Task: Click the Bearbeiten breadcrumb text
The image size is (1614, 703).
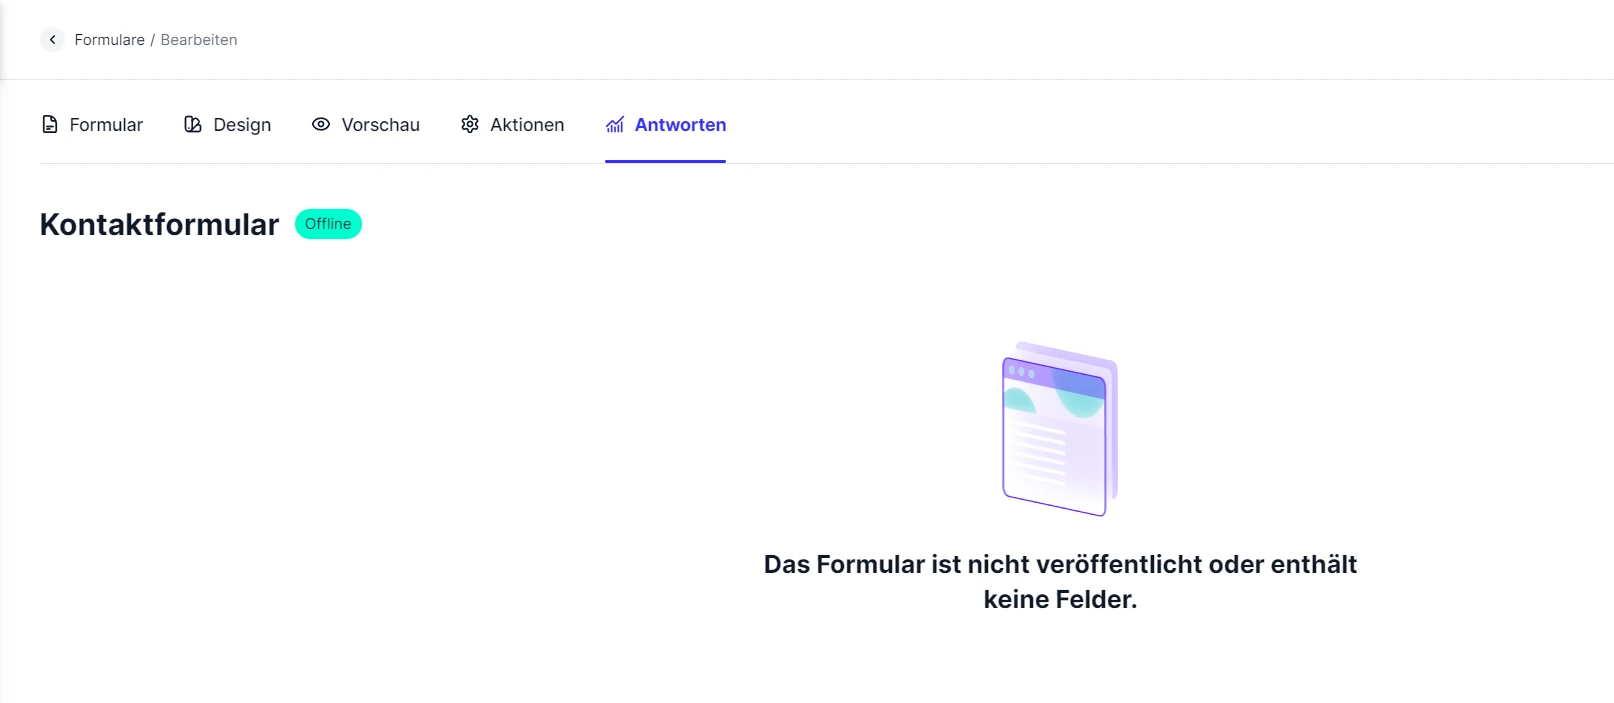Action: 199,40
